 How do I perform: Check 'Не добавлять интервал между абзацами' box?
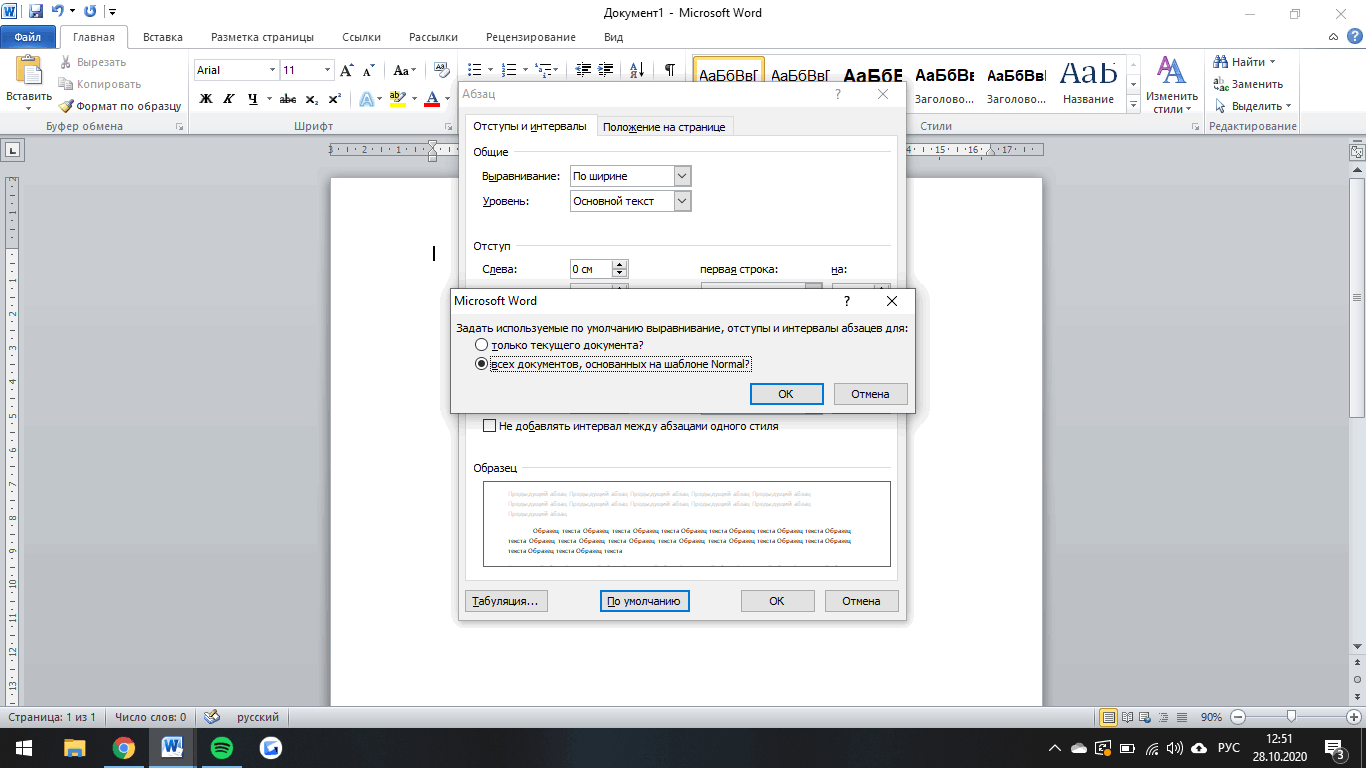click(x=489, y=426)
